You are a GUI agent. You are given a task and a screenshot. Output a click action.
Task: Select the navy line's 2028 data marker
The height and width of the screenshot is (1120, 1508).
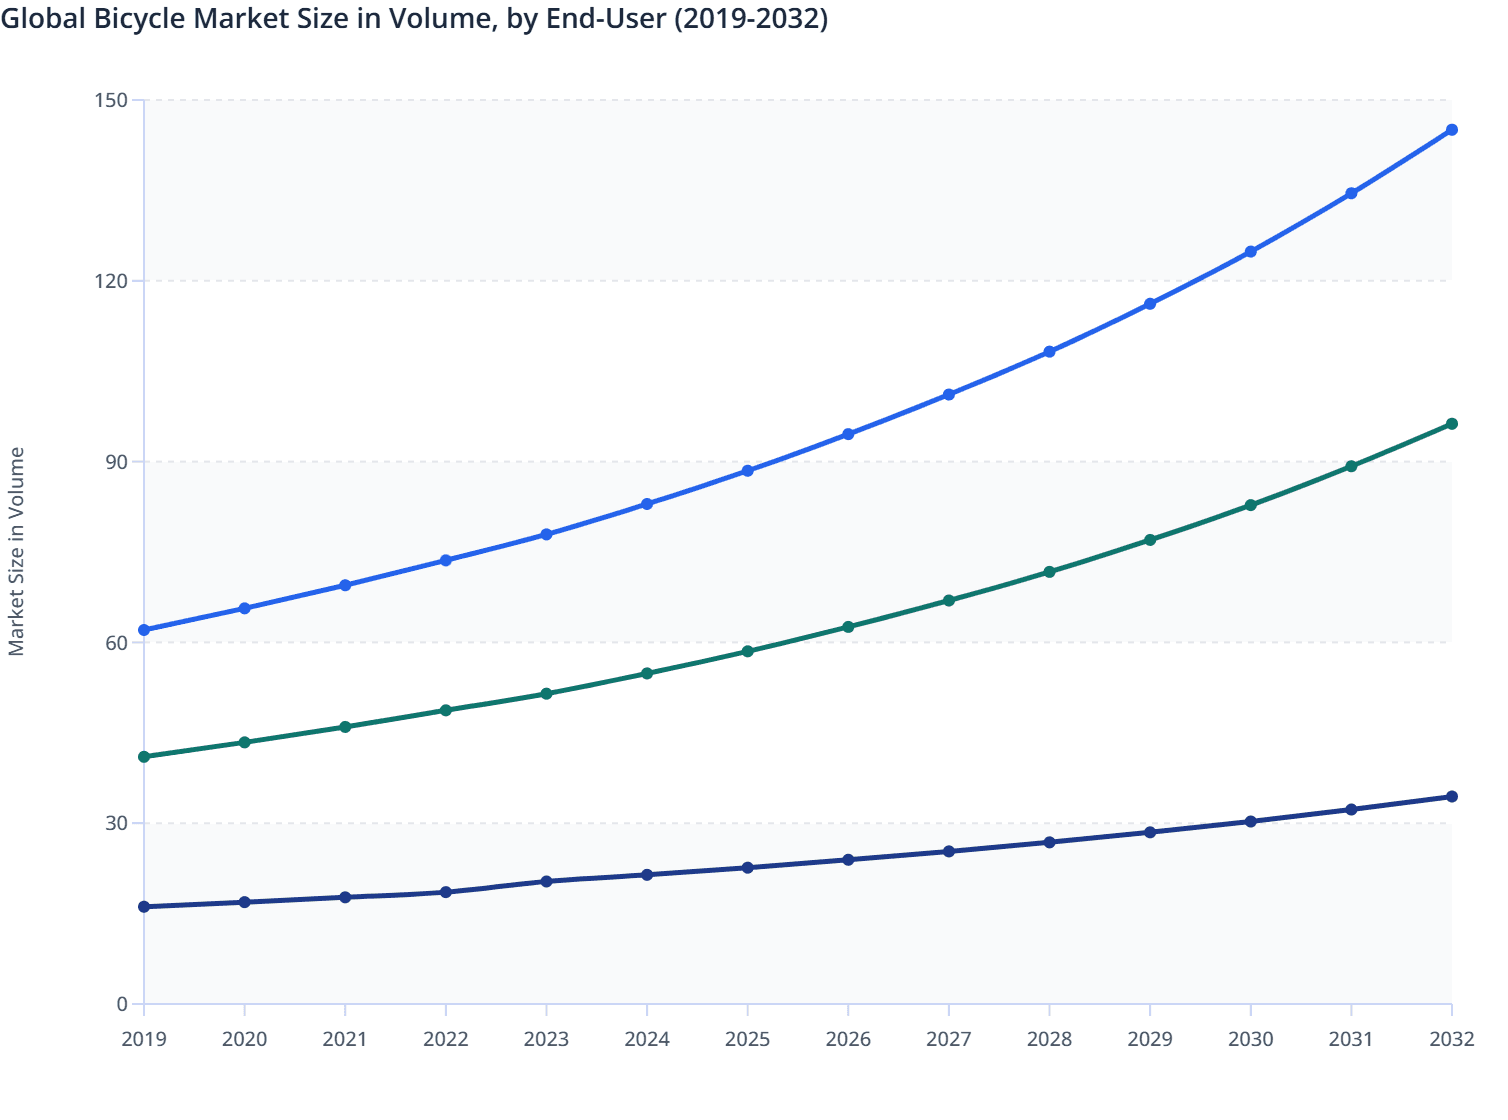coord(1048,842)
